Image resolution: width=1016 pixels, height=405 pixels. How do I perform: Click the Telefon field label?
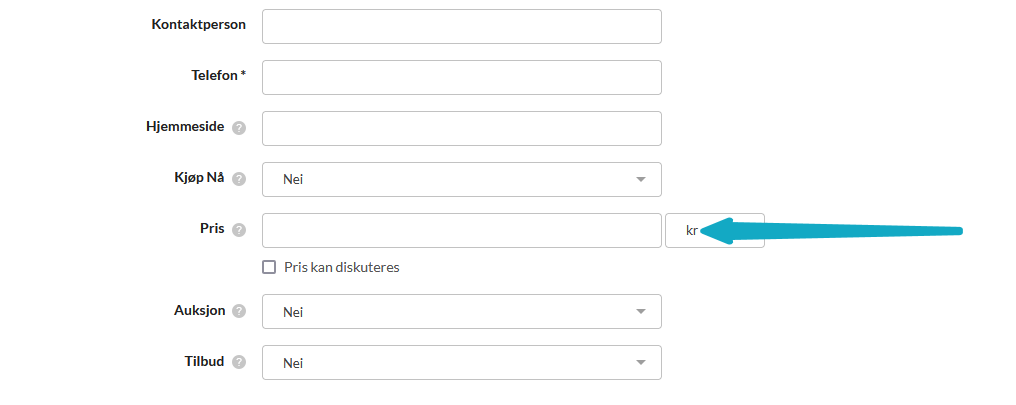coord(218,75)
